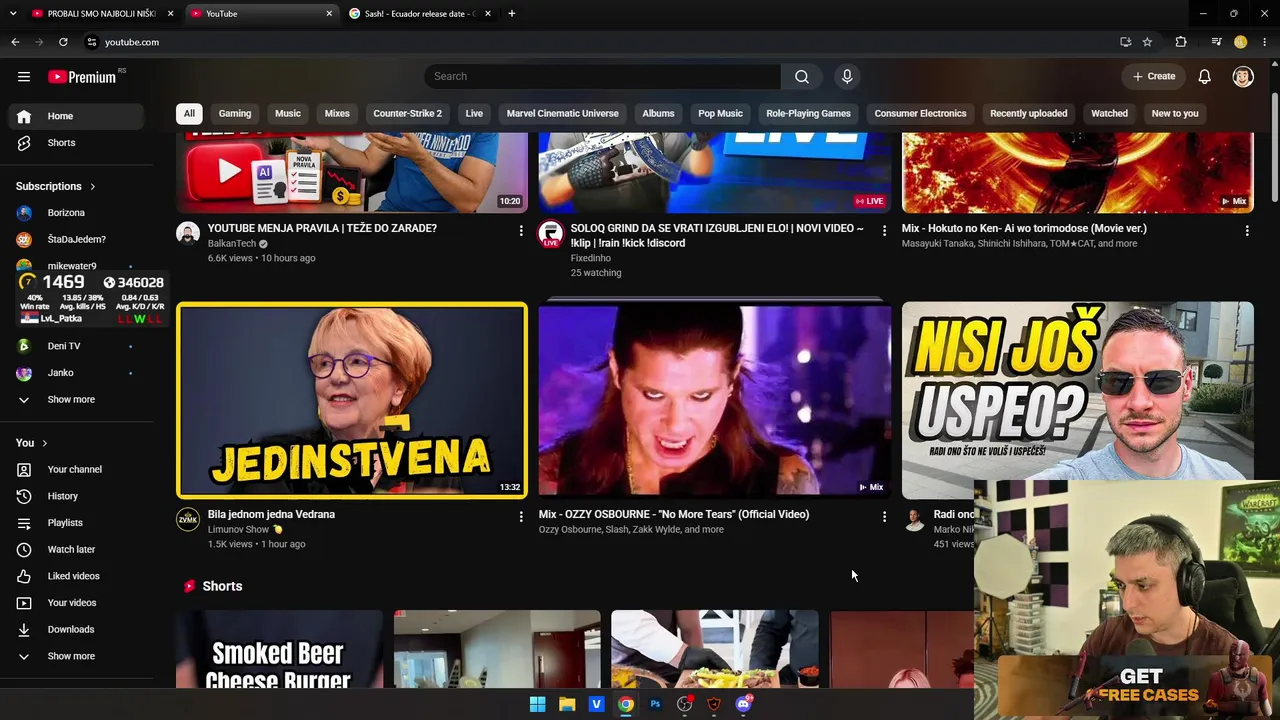
Task: Open Shorts in the sidebar
Action: pyautogui.click(x=76, y=143)
